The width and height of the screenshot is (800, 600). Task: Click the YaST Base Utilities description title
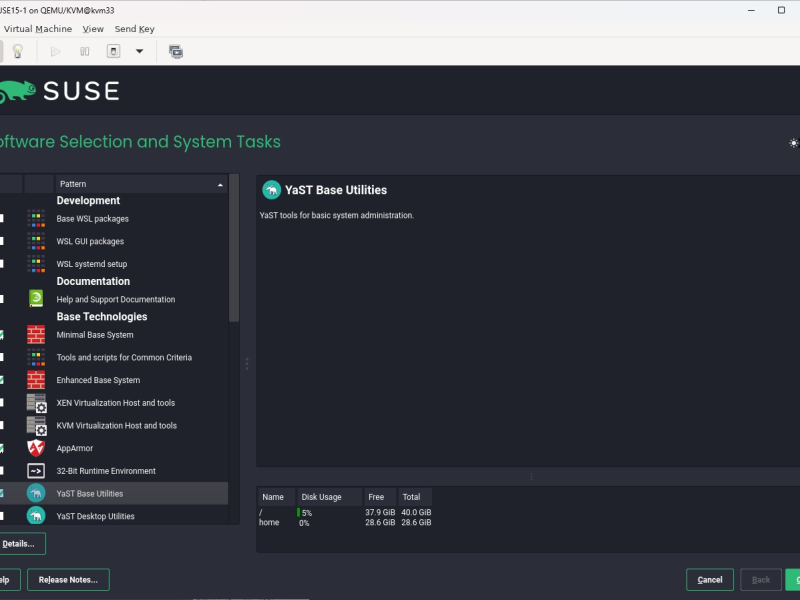click(336, 190)
